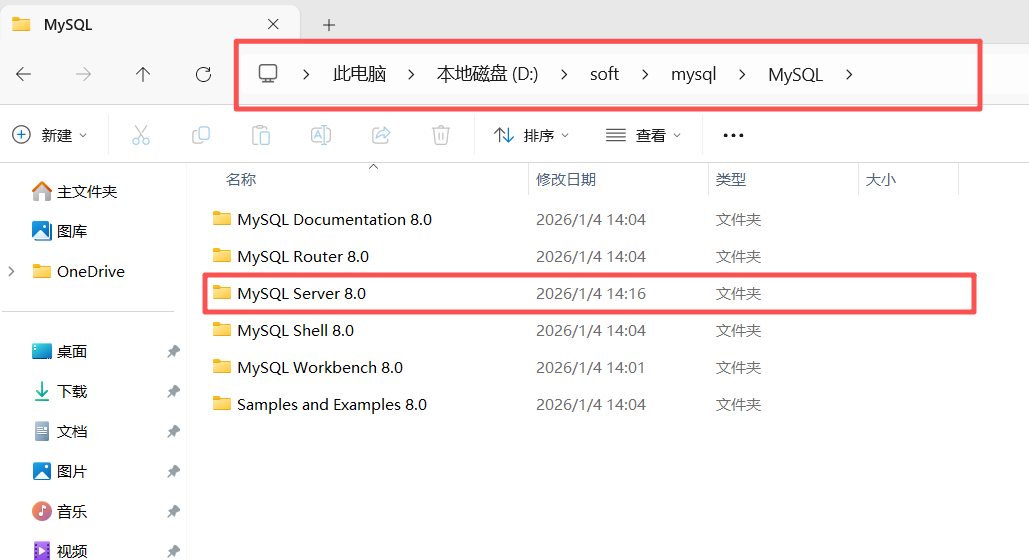This screenshot has width=1029, height=560.
Task: Refresh the current folder
Action: (x=203, y=74)
